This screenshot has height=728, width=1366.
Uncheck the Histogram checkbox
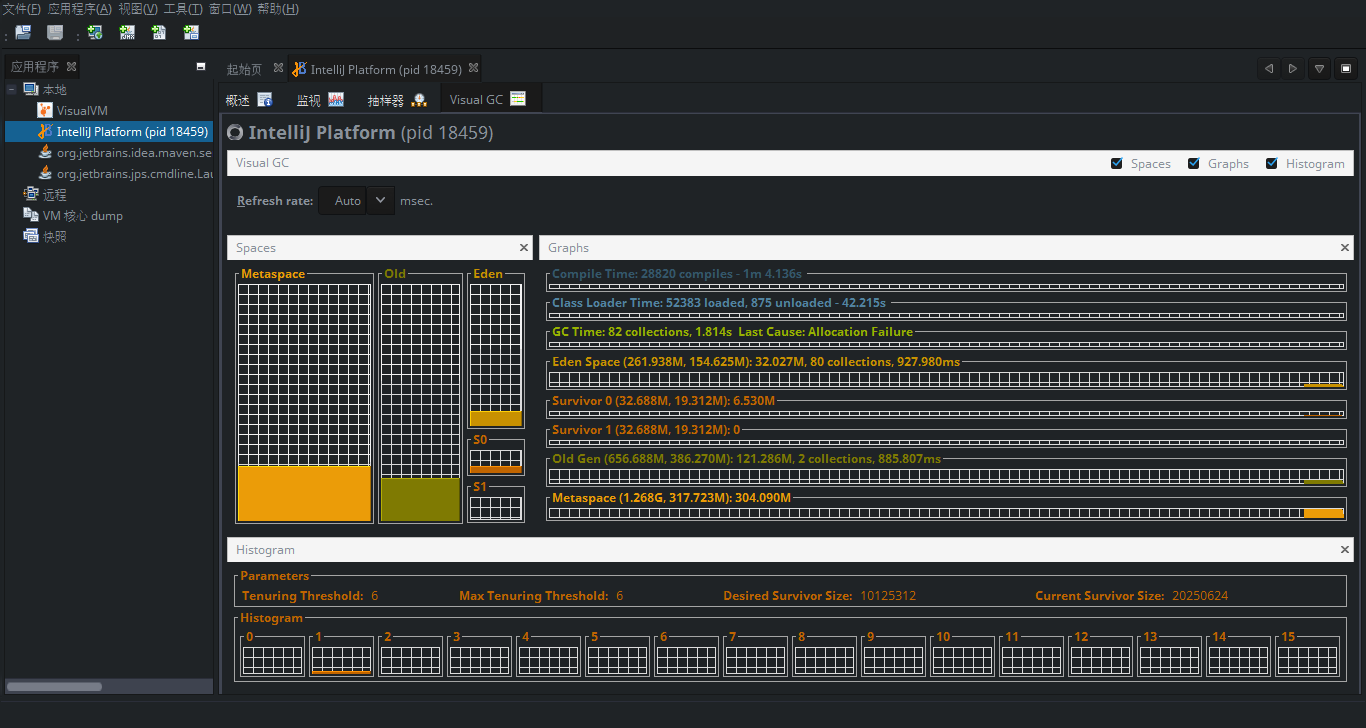[1272, 163]
